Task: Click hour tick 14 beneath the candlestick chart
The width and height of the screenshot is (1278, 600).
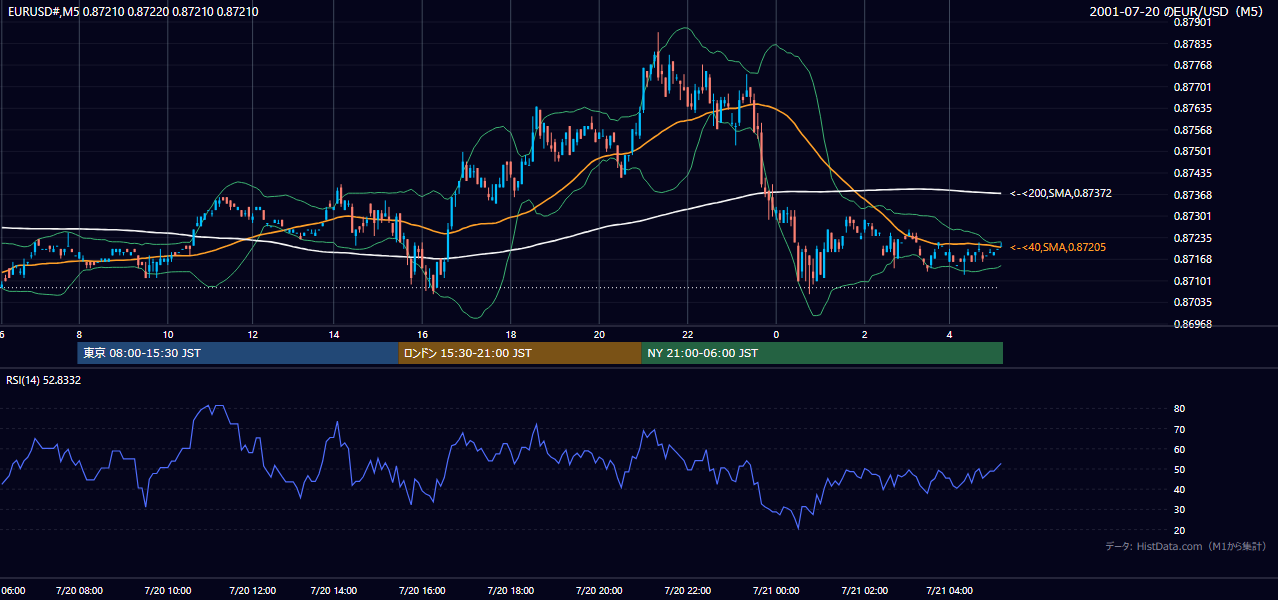Action: [x=335, y=334]
